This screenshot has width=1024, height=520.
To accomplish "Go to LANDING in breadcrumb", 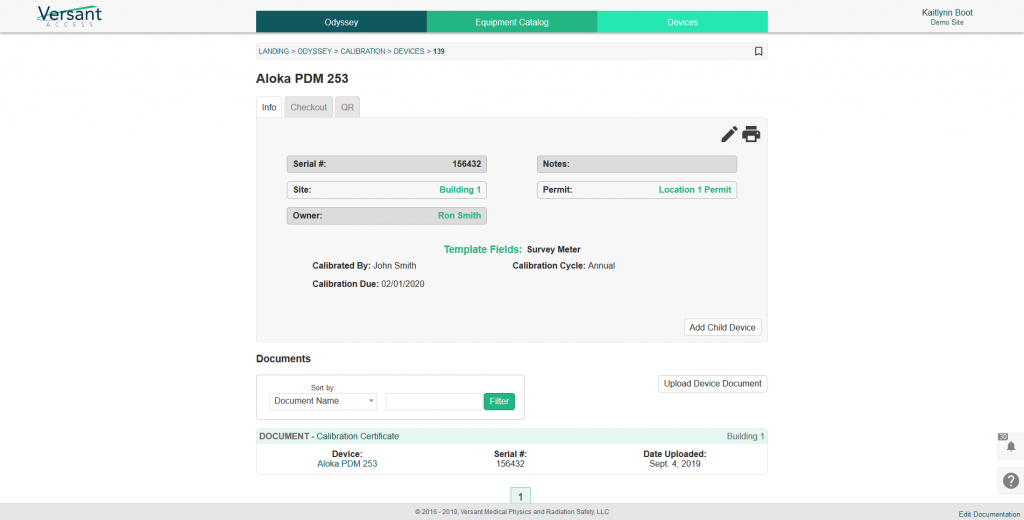I will (274, 51).
